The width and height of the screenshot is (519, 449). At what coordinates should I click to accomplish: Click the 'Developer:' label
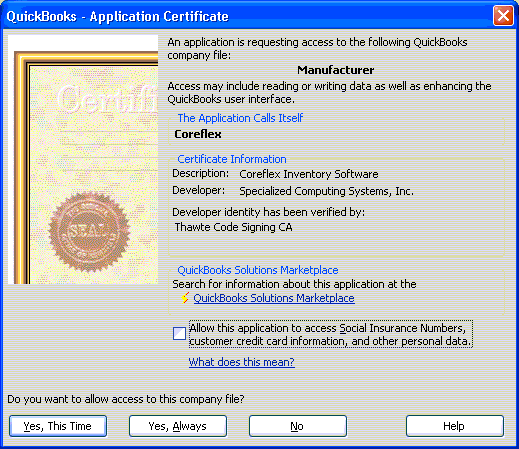198,191
